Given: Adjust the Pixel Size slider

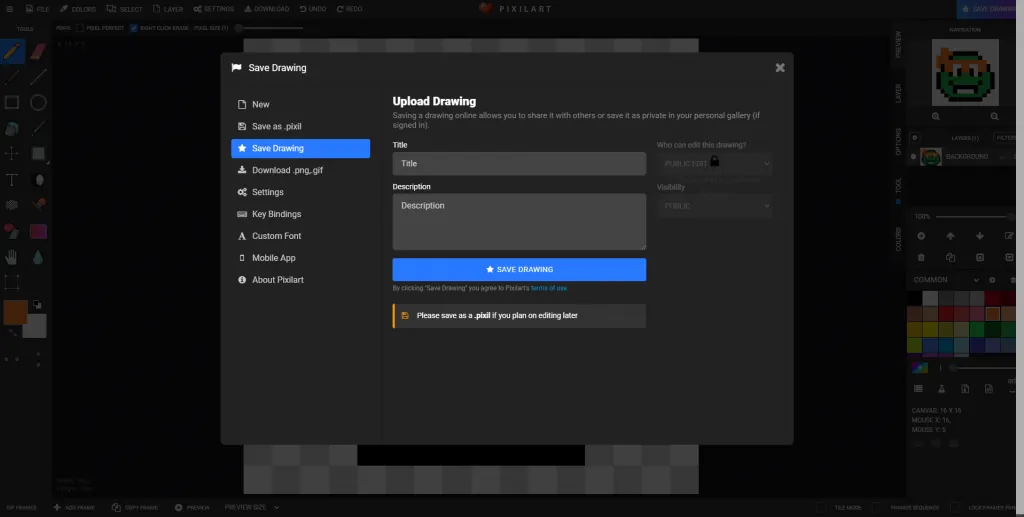Looking at the screenshot, I should tap(269, 28).
